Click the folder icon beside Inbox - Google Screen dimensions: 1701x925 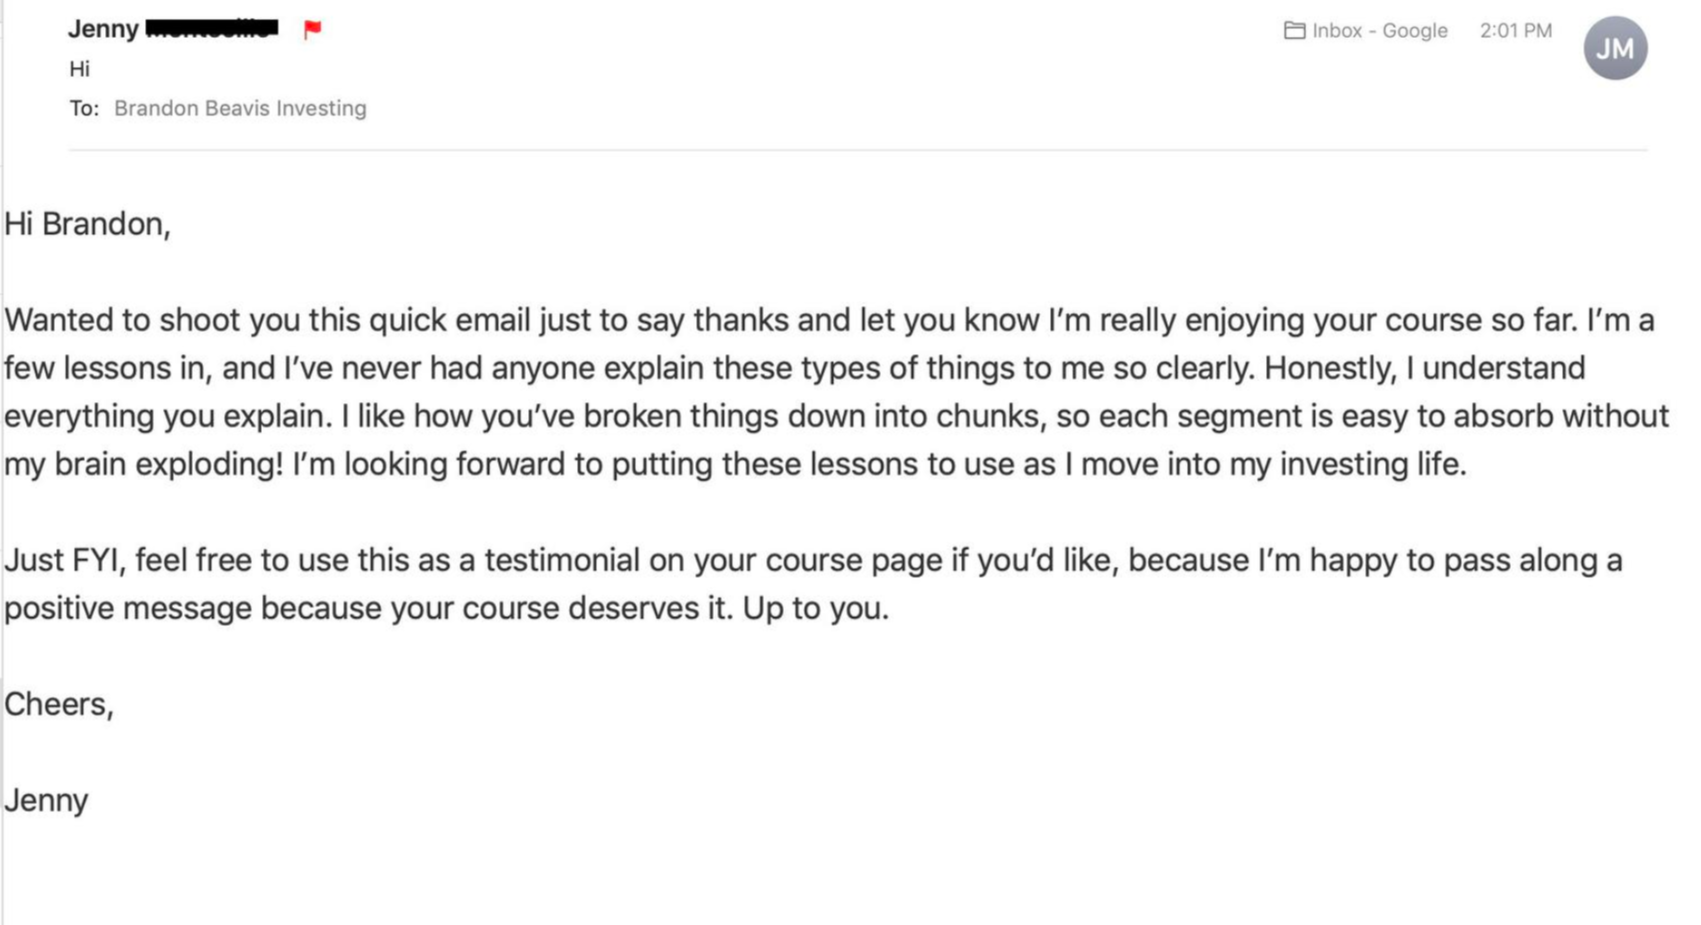(1294, 31)
